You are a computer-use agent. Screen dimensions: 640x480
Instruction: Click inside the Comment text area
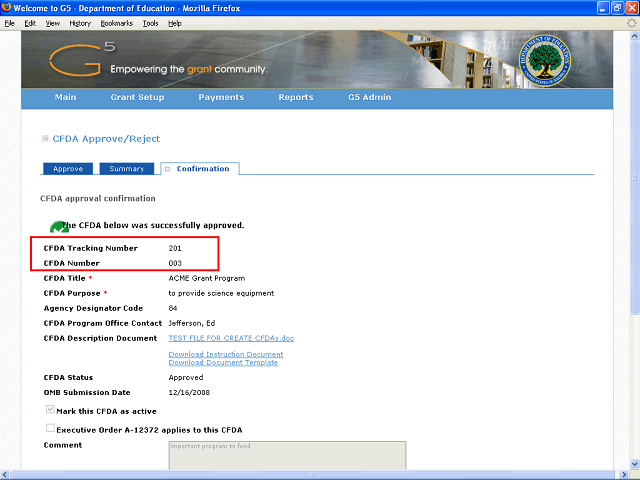(x=287, y=455)
